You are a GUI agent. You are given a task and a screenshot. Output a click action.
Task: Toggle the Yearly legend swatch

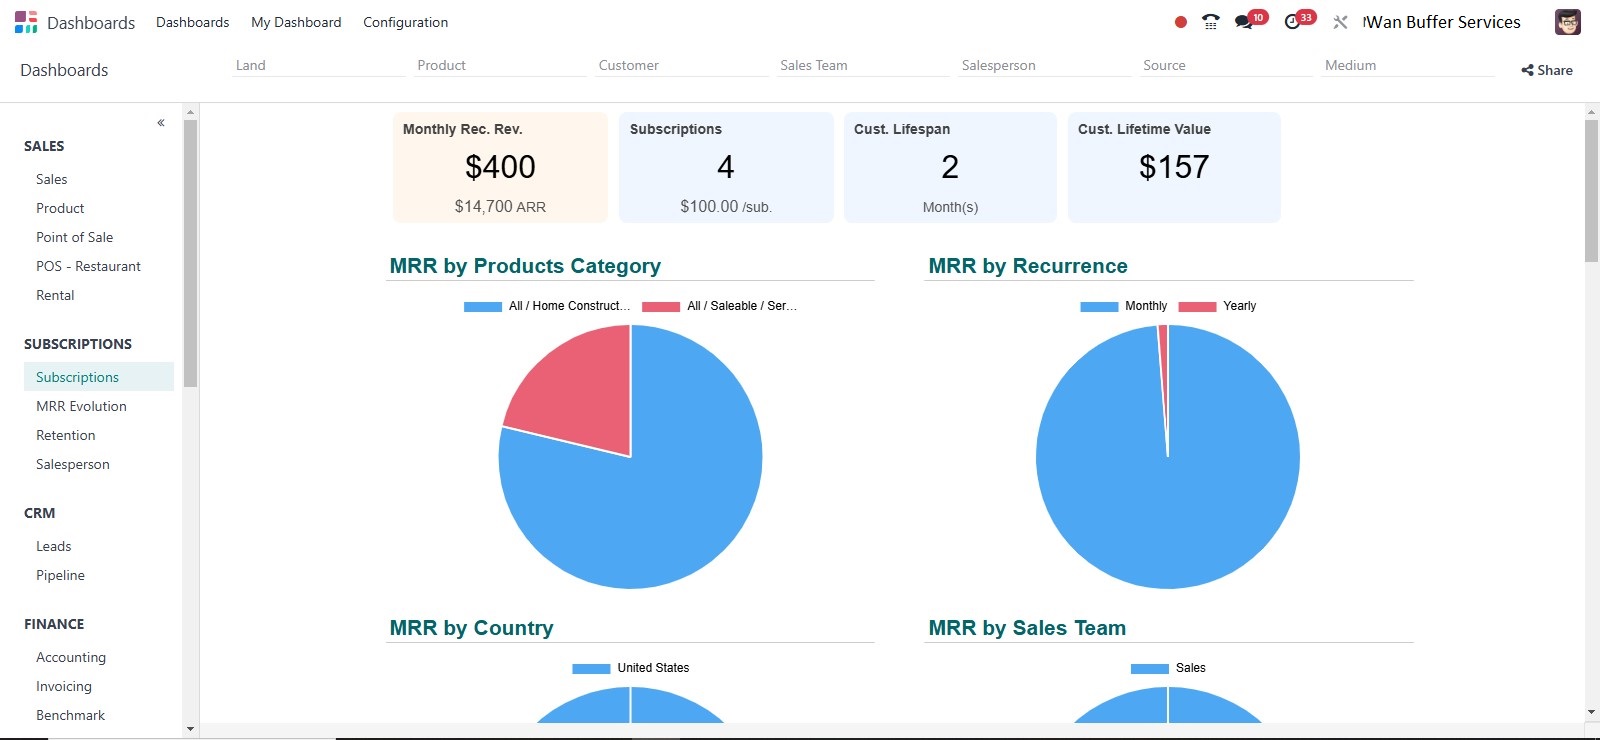point(1197,307)
